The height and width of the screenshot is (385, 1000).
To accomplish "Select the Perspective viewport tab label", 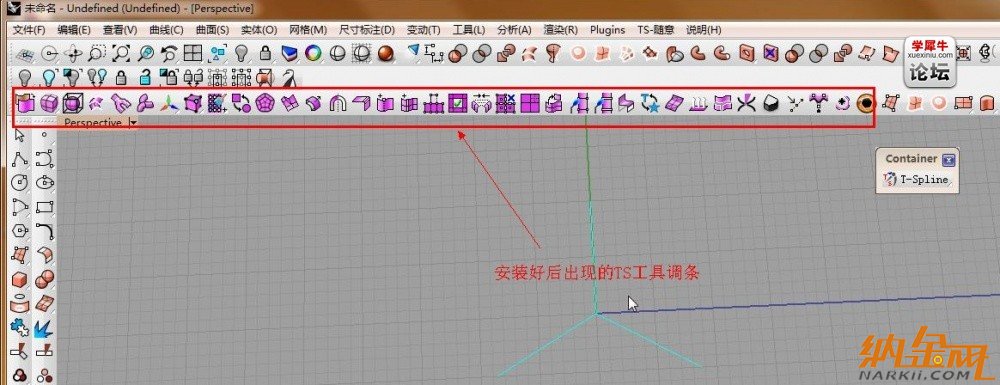I will coord(92,122).
